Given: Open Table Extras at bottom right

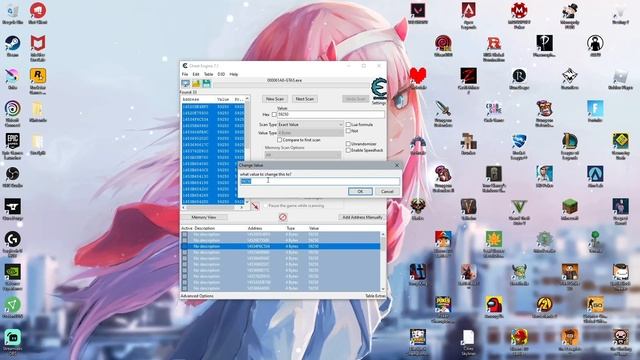Looking at the screenshot, I should 375,296.
